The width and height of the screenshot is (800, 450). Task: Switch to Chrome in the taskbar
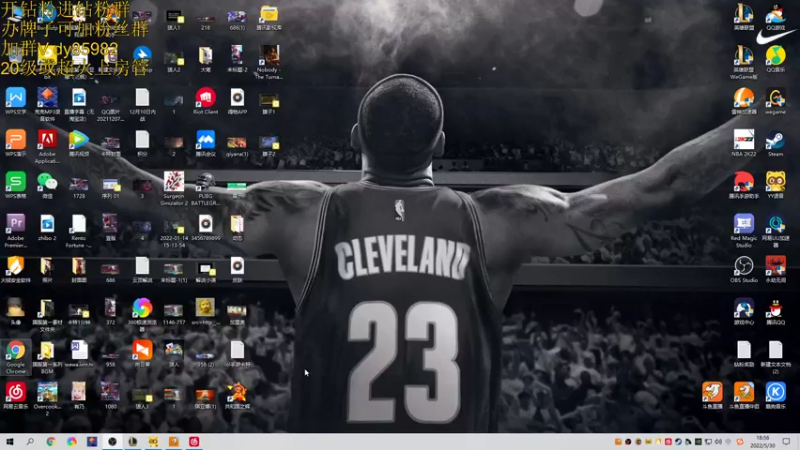pos(51,442)
